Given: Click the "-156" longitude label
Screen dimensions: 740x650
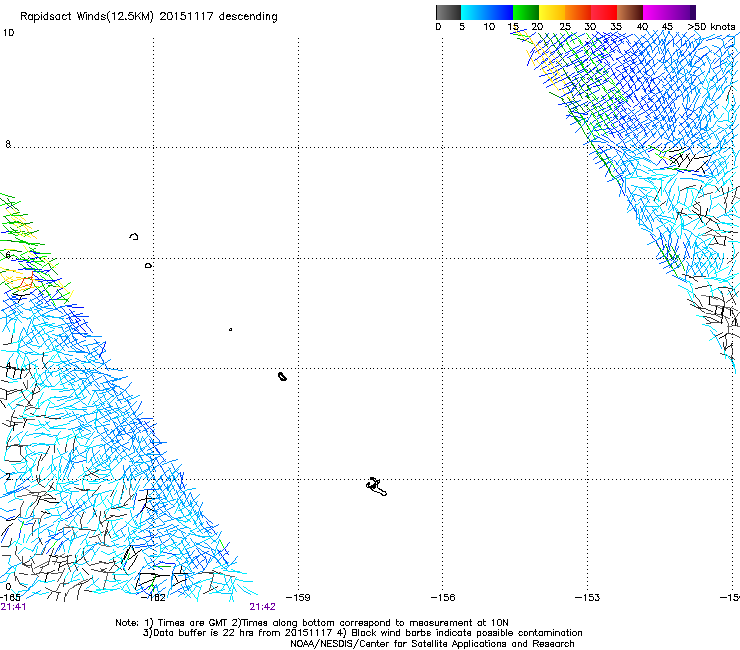Looking at the screenshot, I should point(443,598).
